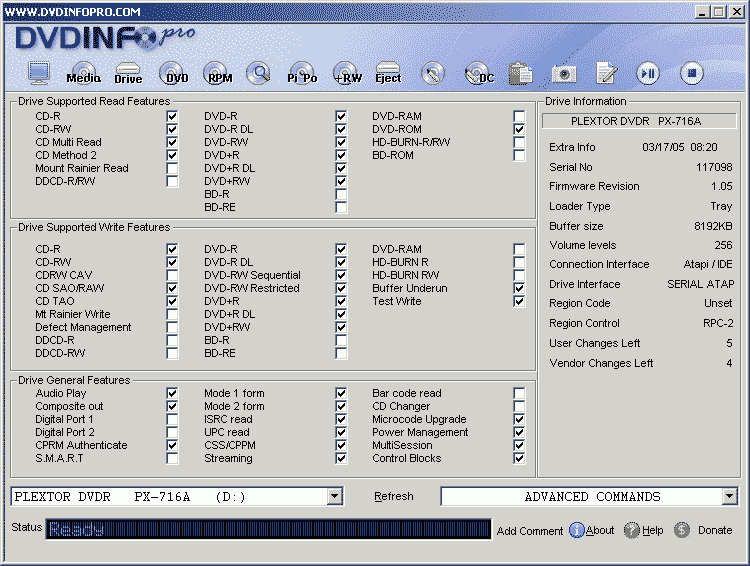This screenshot has width=750, height=566.
Task: Toggle the CD-R read feature checkbox
Action: click(x=172, y=116)
